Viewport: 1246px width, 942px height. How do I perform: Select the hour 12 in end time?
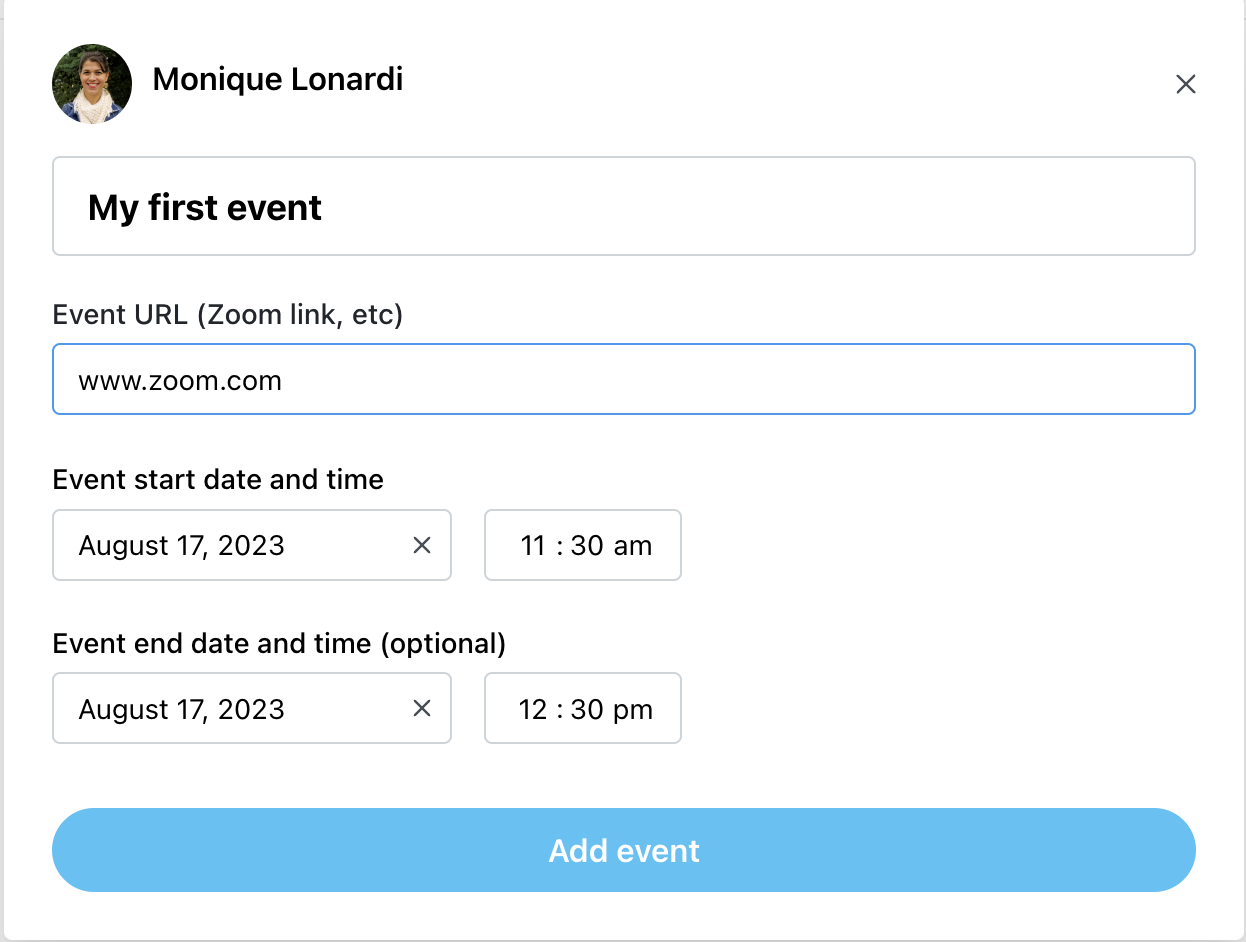533,709
